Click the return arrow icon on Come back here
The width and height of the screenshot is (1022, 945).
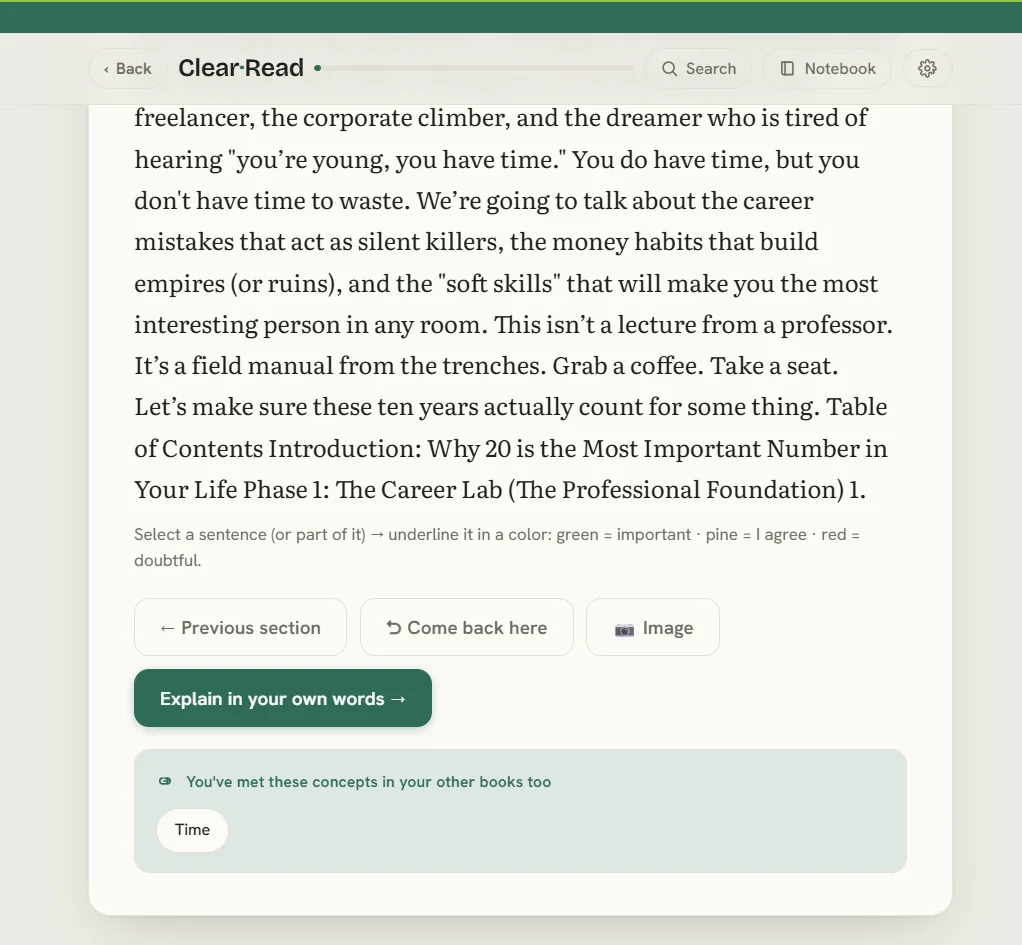(x=393, y=628)
